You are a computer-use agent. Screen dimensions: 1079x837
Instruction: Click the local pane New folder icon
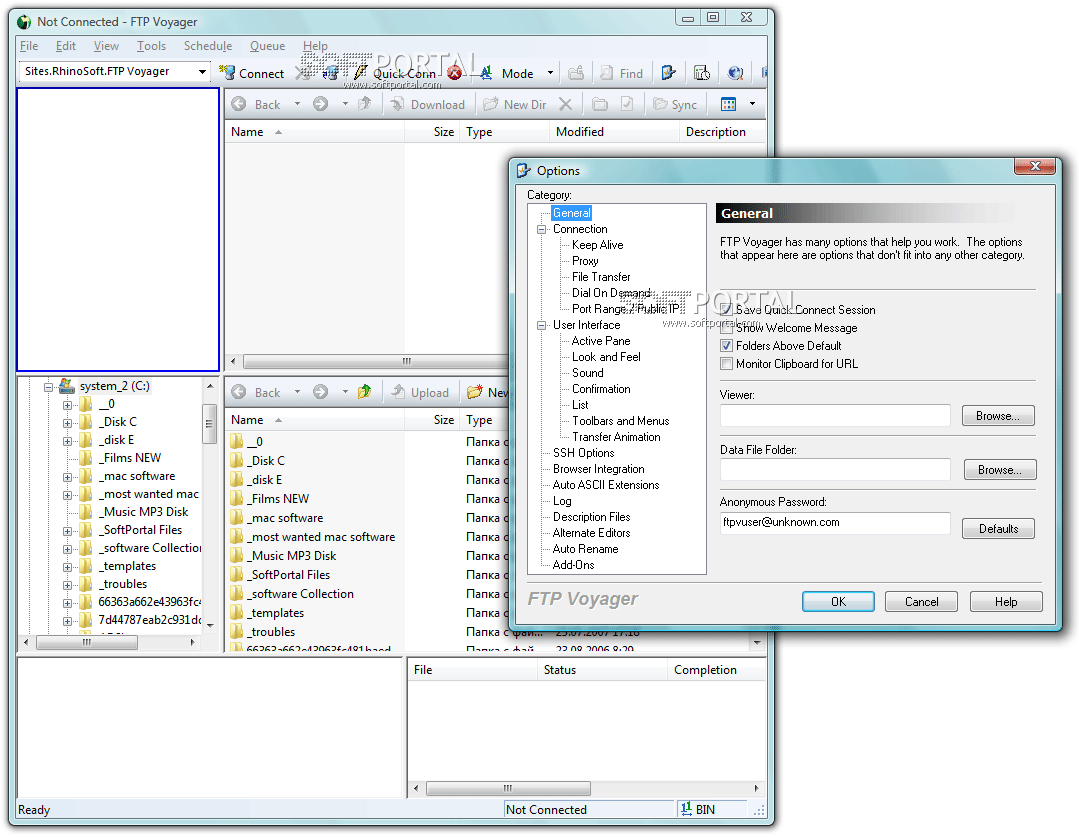pos(474,392)
